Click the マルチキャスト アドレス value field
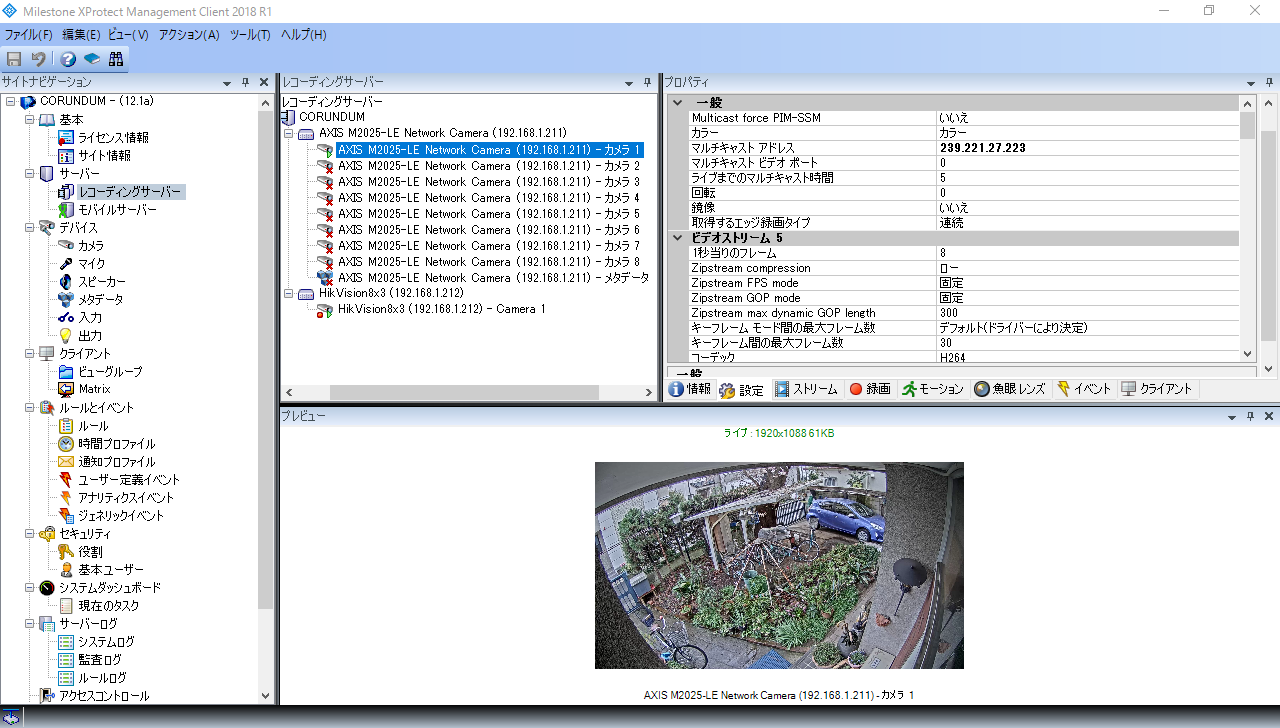Viewport: 1280px width, 728px height. click(1088, 148)
